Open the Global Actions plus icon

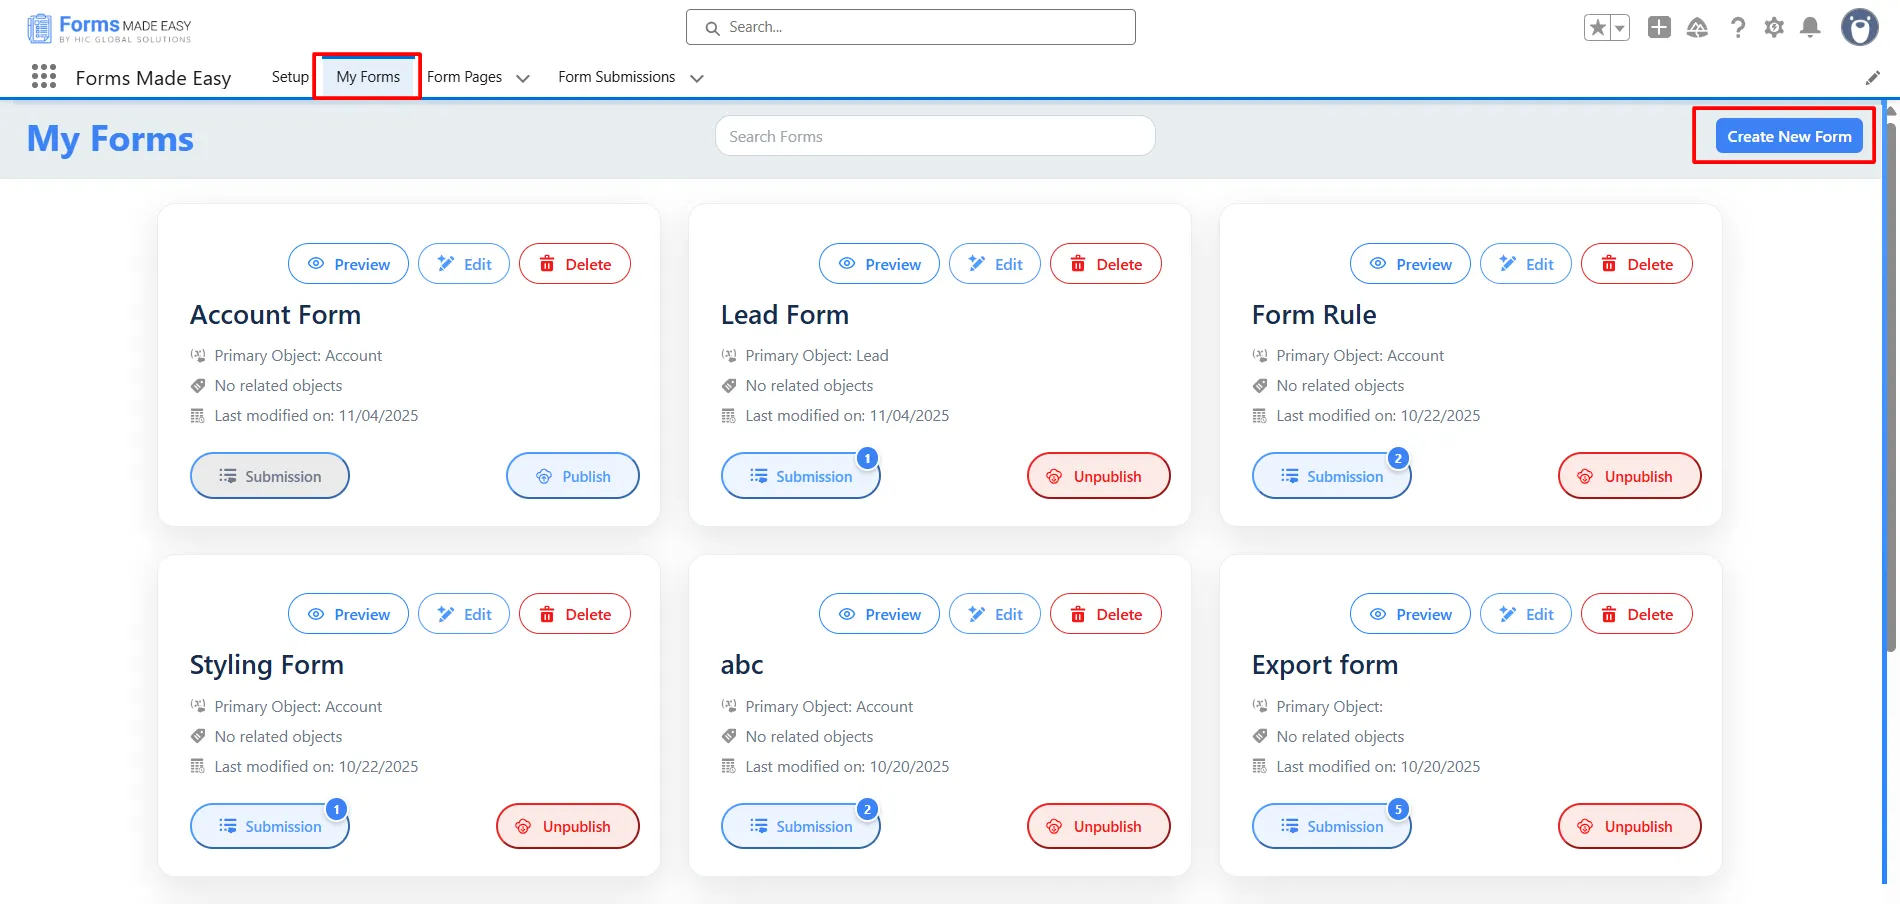tap(1659, 28)
